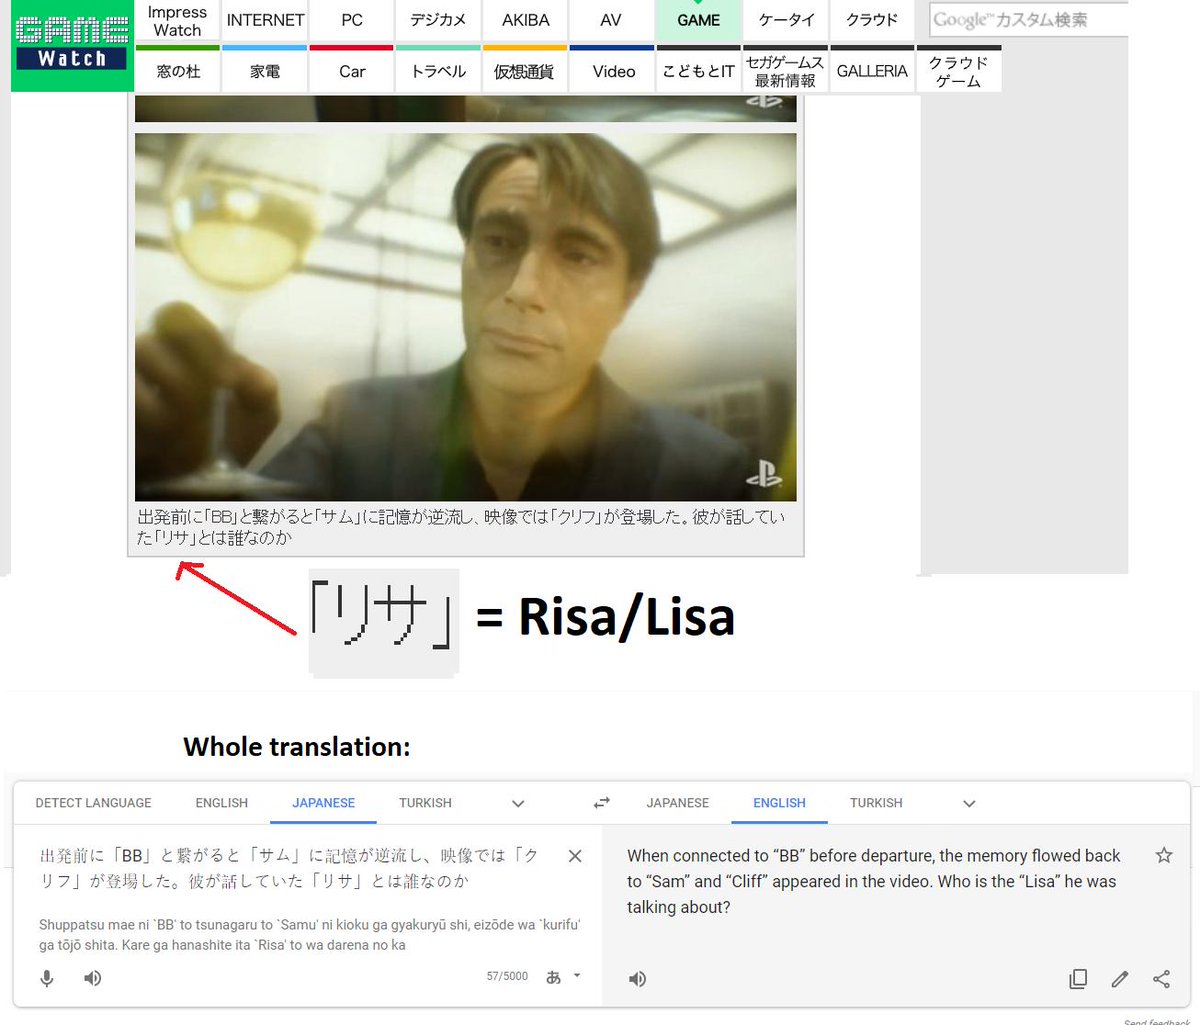Save translation with the star icon
The height and width of the screenshot is (1025, 1200).
point(1164,855)
